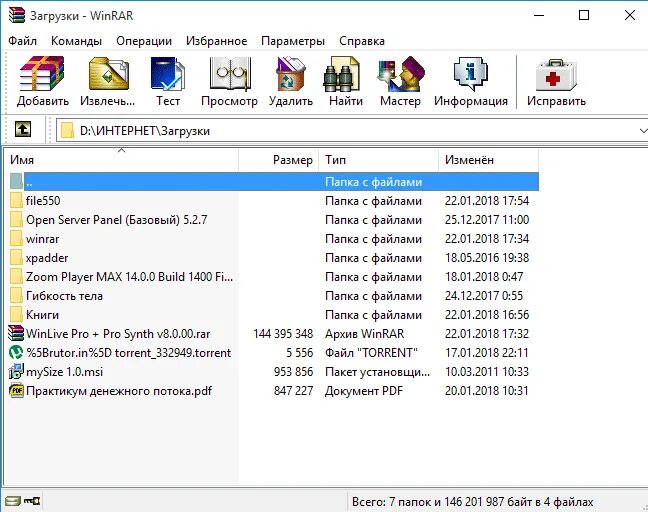Select Практикум денежного потока.pdf file name
648x512 pixels.
[x=119, y=391]
